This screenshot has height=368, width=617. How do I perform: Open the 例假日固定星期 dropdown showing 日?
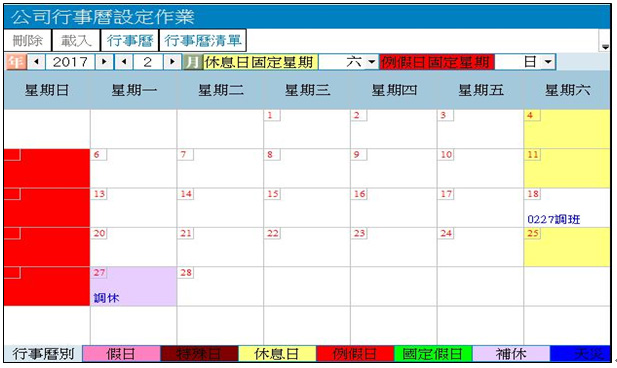548,62
